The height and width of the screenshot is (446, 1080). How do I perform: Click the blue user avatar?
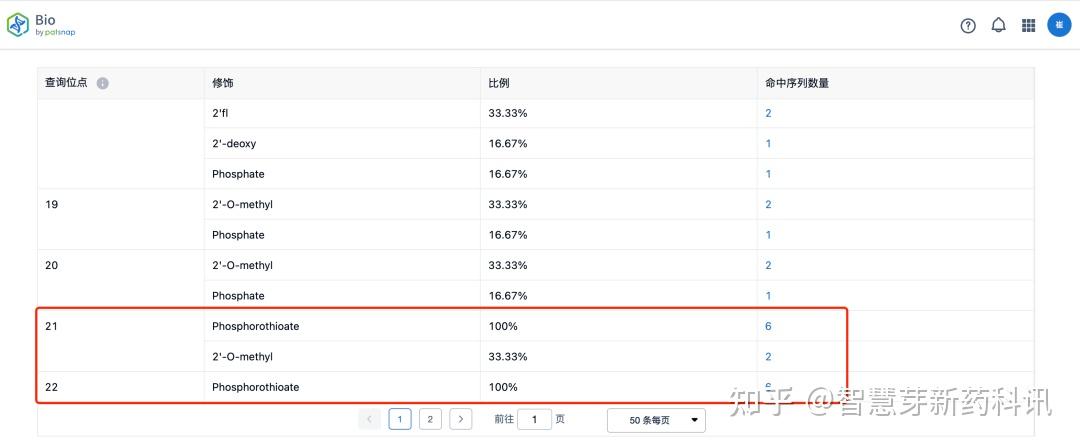coord(1059,25)
